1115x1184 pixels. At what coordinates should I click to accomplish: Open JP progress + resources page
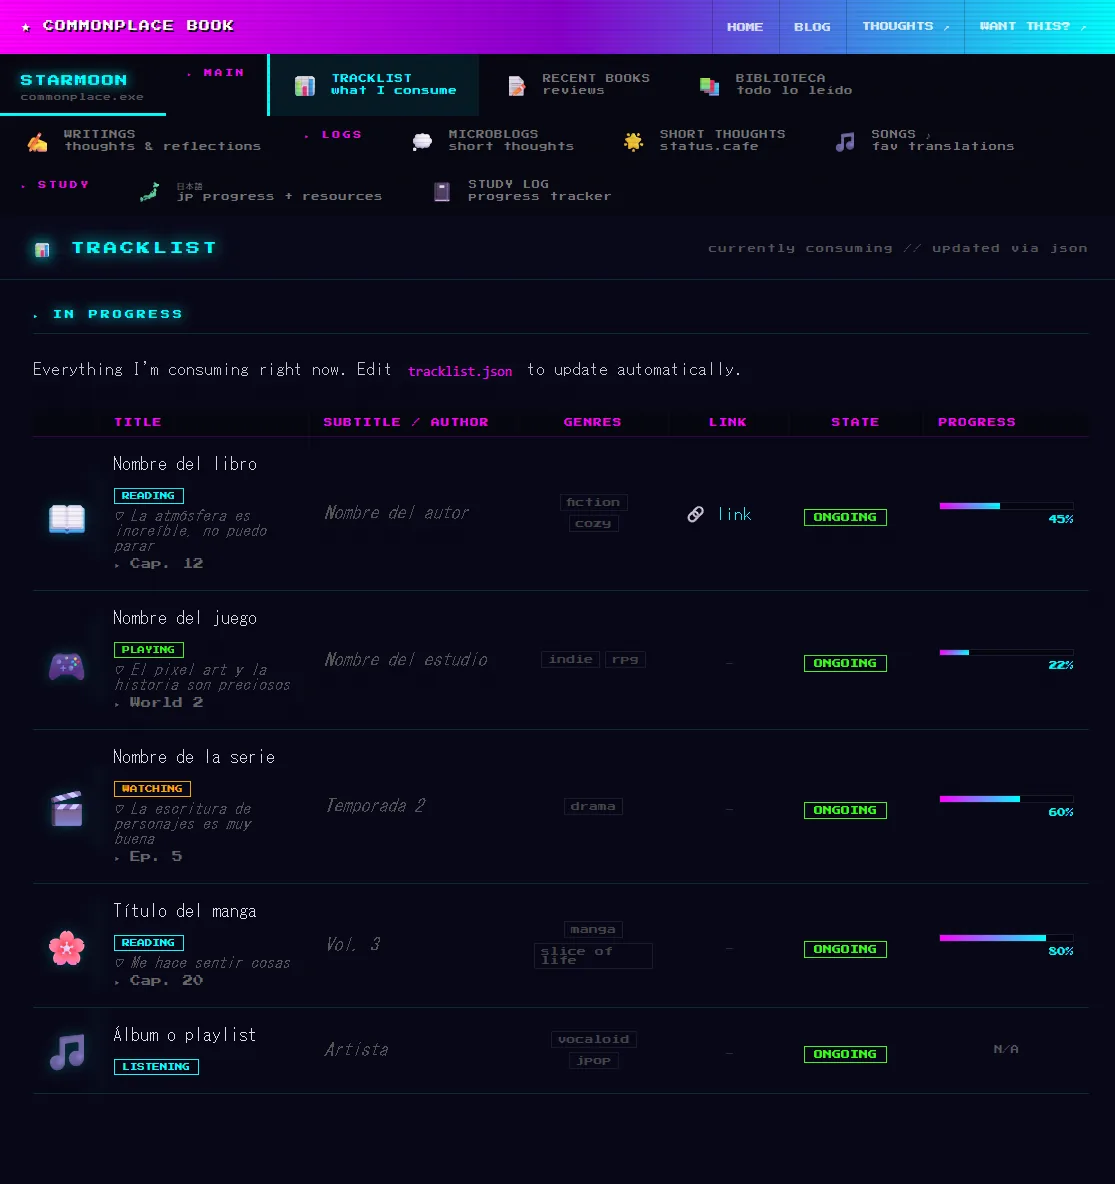tap(261, 191)
